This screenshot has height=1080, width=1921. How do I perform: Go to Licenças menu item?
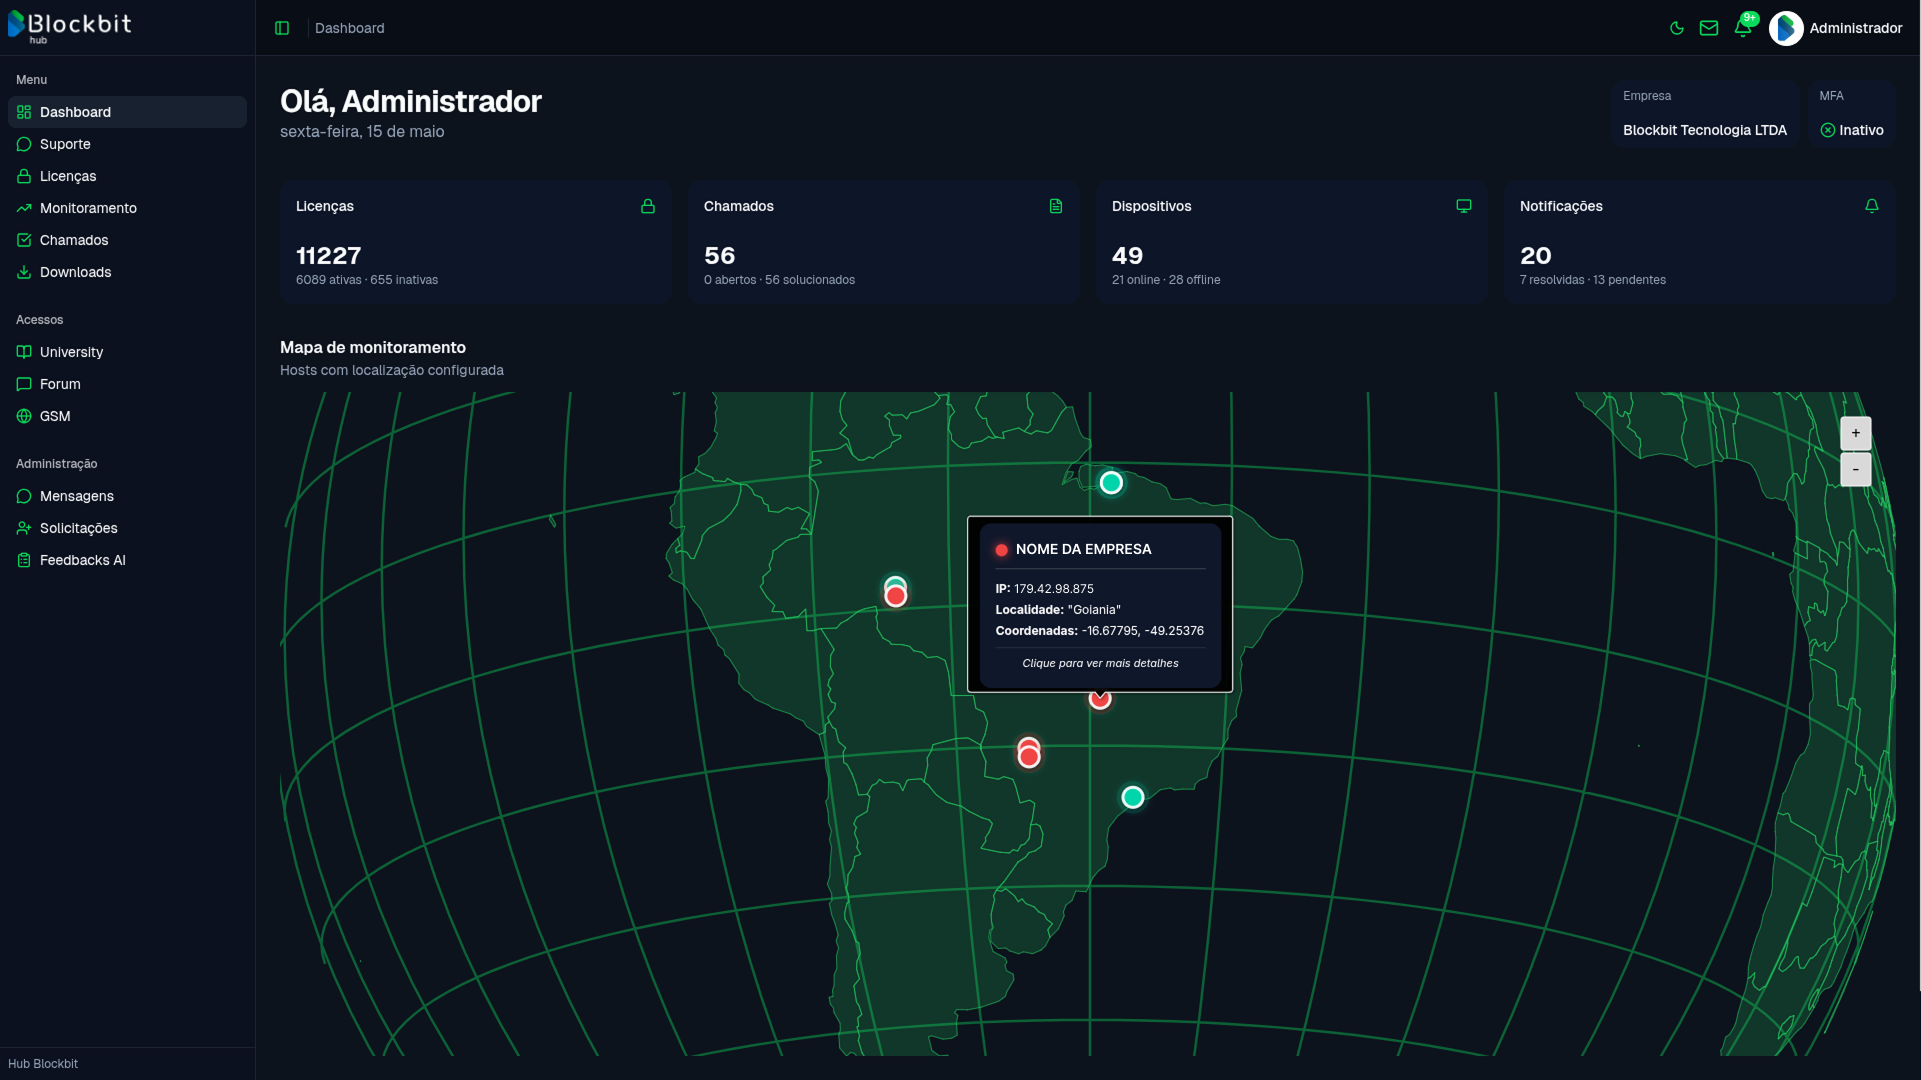tap(127, 176)
